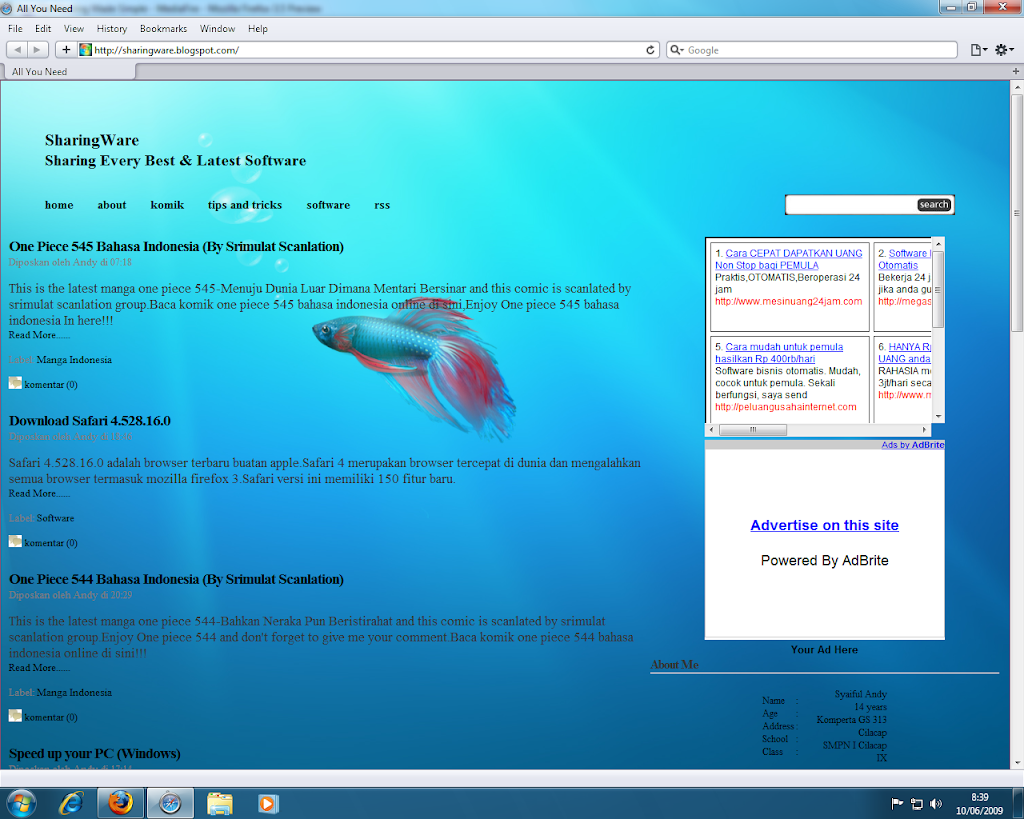Click the network tray icon
Screen dimensions: 1024x819
click(x=917, y=803)
